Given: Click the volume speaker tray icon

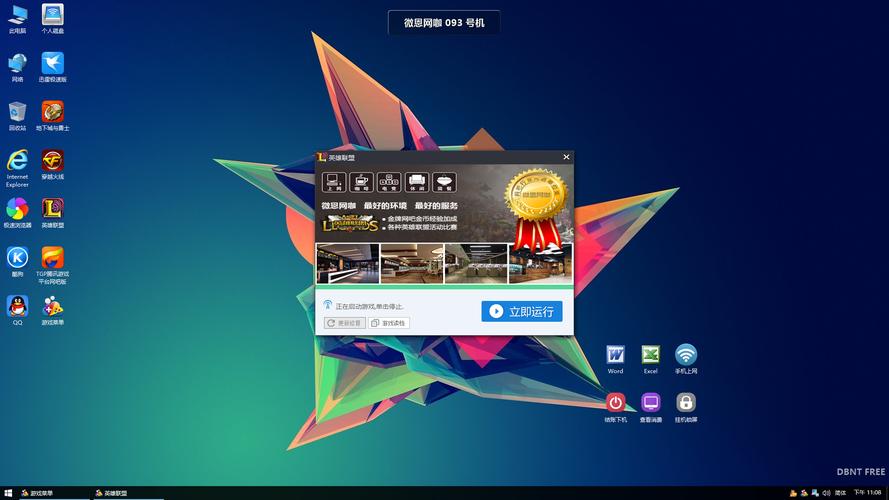Looking at the screenshot, I should (x=826, y=493).
